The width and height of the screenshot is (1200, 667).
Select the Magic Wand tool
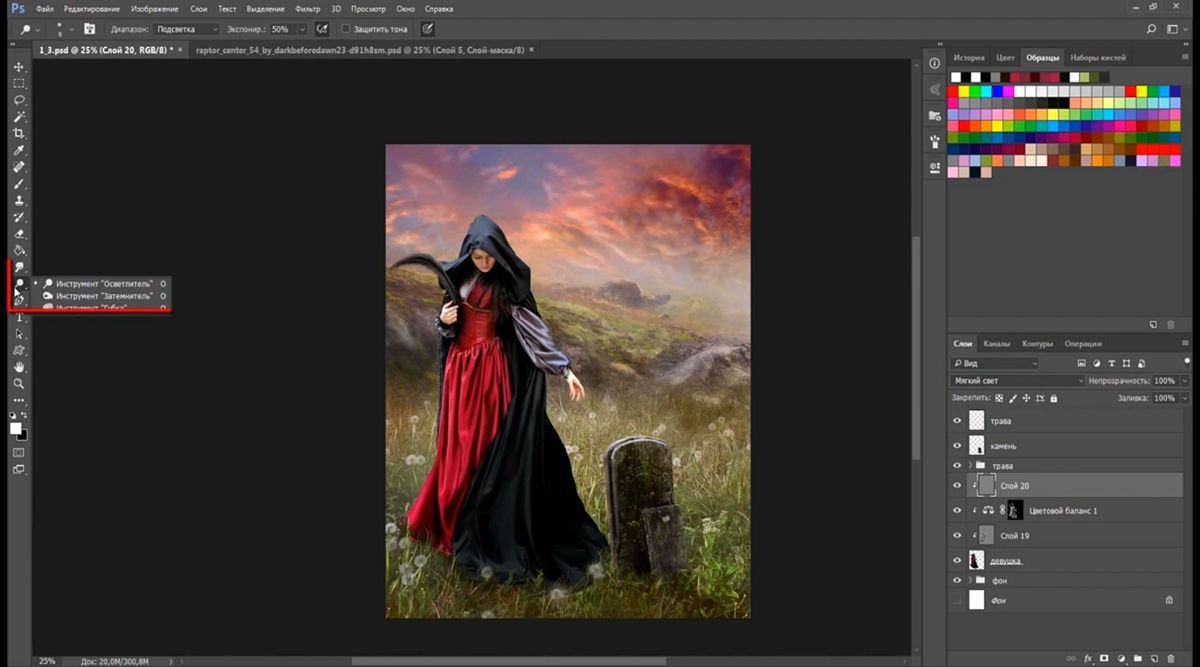19,117
